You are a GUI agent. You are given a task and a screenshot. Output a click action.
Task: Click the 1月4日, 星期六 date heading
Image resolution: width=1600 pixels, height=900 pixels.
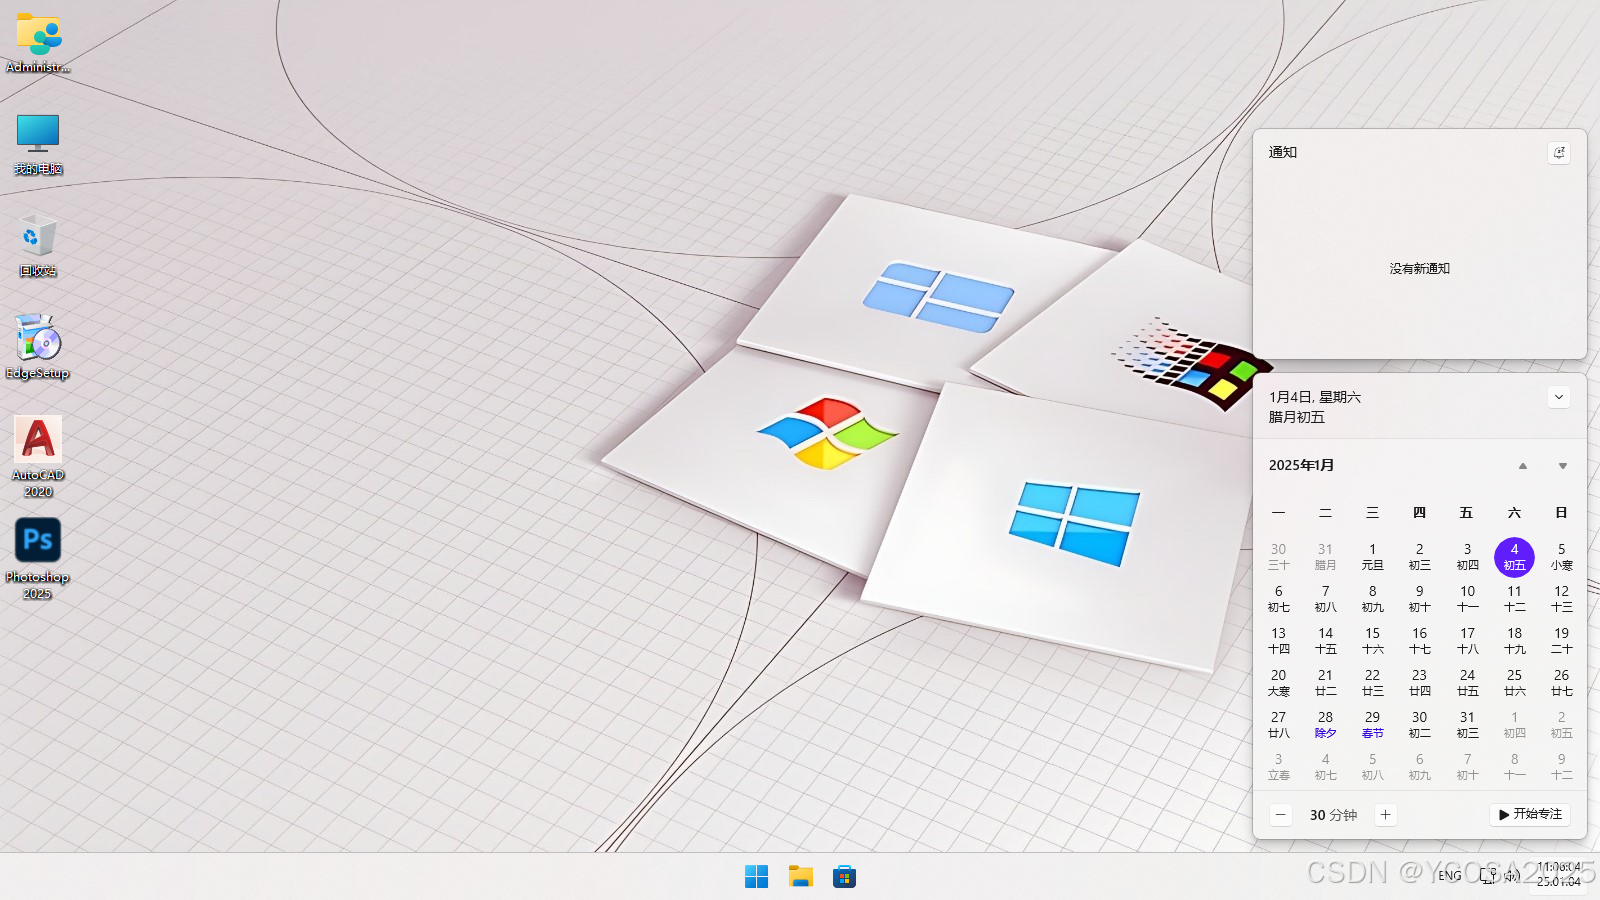[x=1315, y=397]
